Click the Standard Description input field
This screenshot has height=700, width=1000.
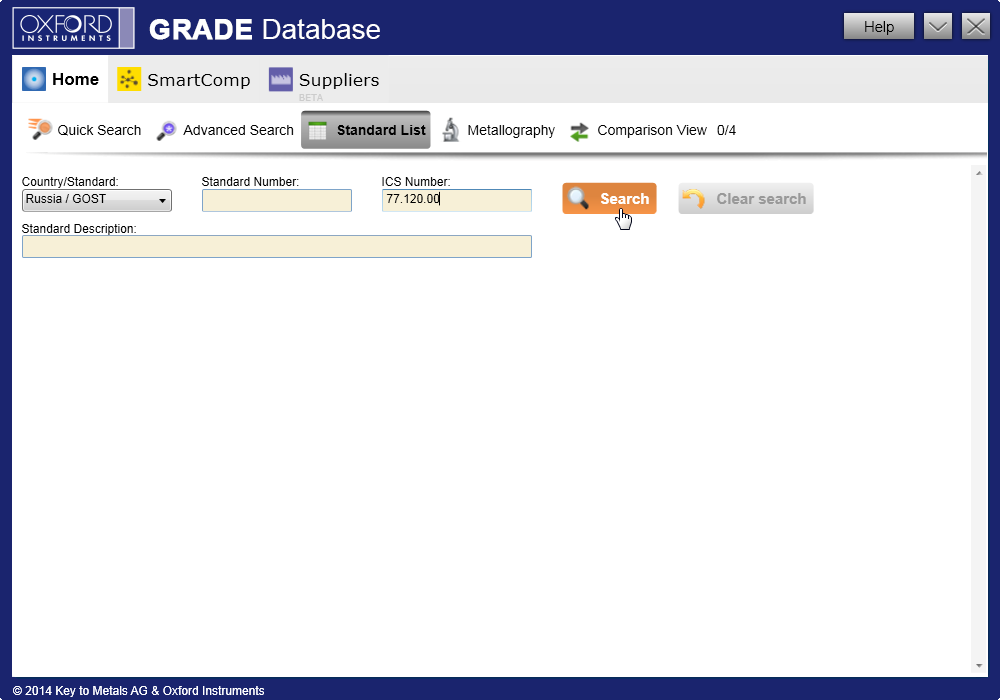pyautogui.click(x=277, y=247)
